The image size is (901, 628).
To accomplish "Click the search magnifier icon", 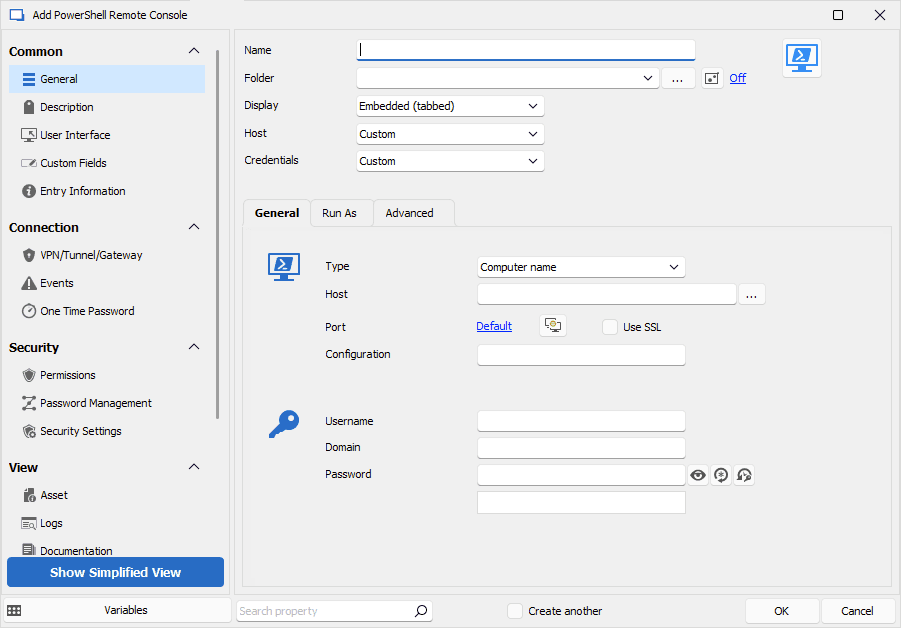I will pos(421,611).
